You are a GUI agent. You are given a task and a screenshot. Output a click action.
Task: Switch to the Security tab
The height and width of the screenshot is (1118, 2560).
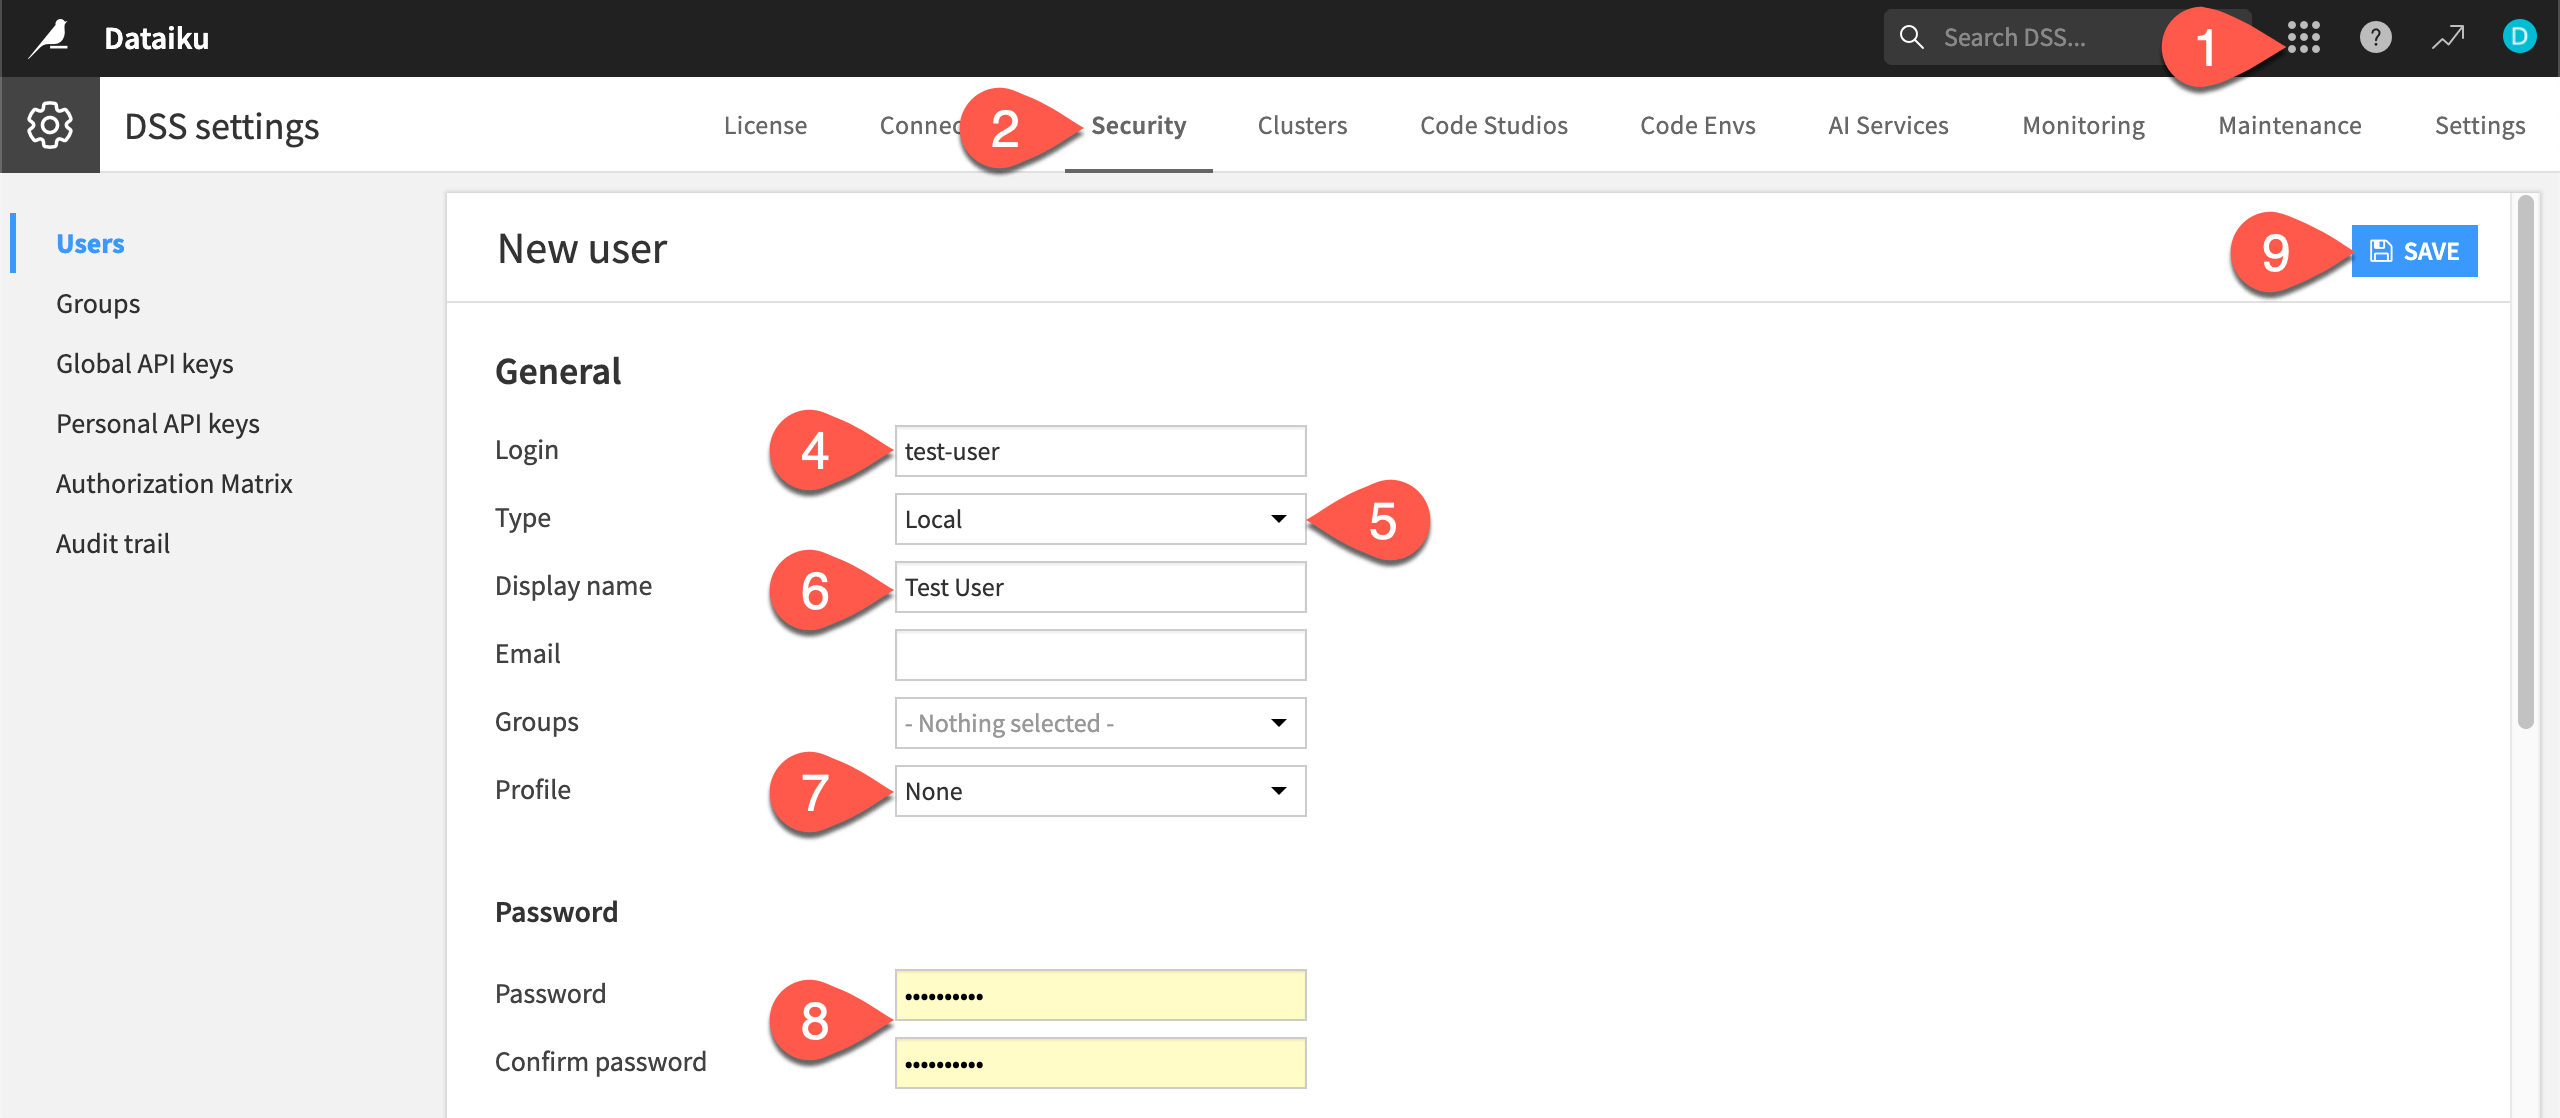click(1138, 125)
